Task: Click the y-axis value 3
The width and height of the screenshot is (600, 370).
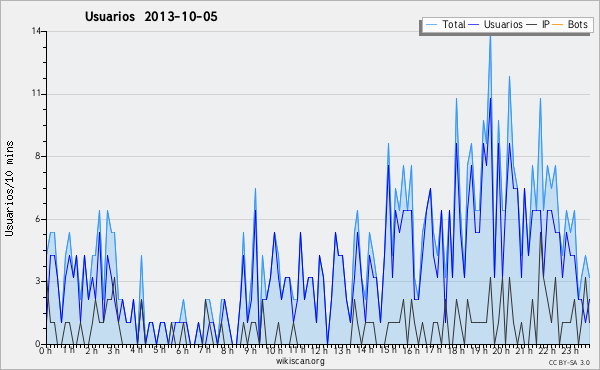Action: point(38,281)
